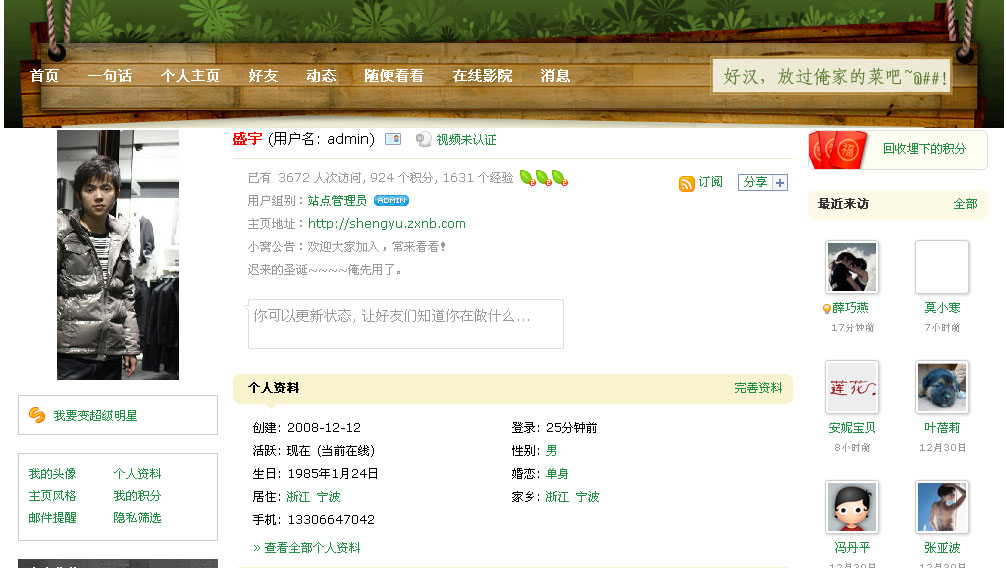Open 消息 messages in the navigation
The image size is (1006, 568).
click(x=555, y=76)
